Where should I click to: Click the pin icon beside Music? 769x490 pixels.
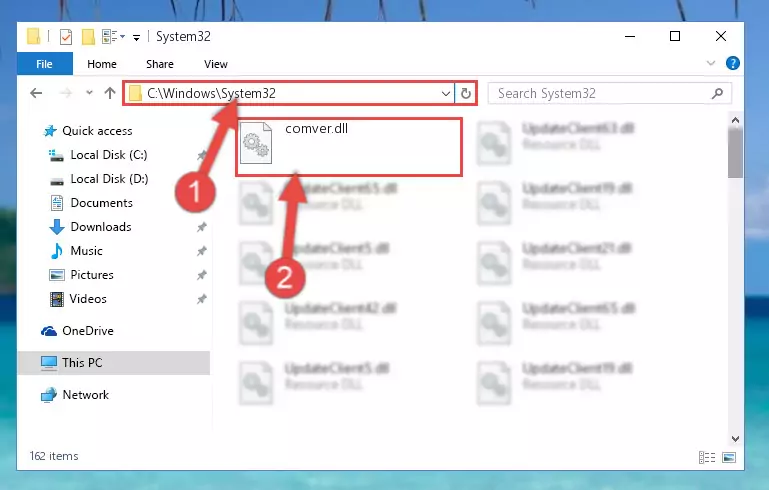coord(202,251)
